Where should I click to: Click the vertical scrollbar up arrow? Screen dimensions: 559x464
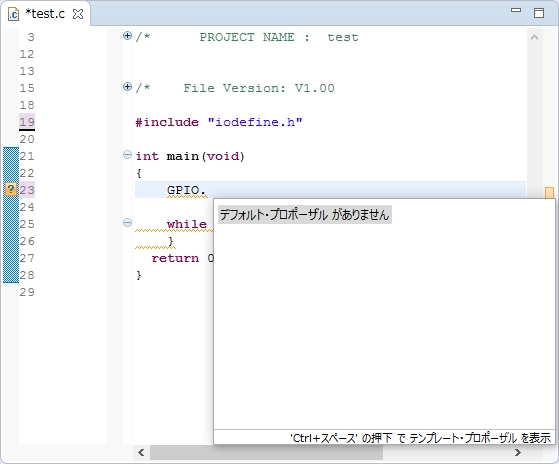pyautogui.click(x=534, y=37)
